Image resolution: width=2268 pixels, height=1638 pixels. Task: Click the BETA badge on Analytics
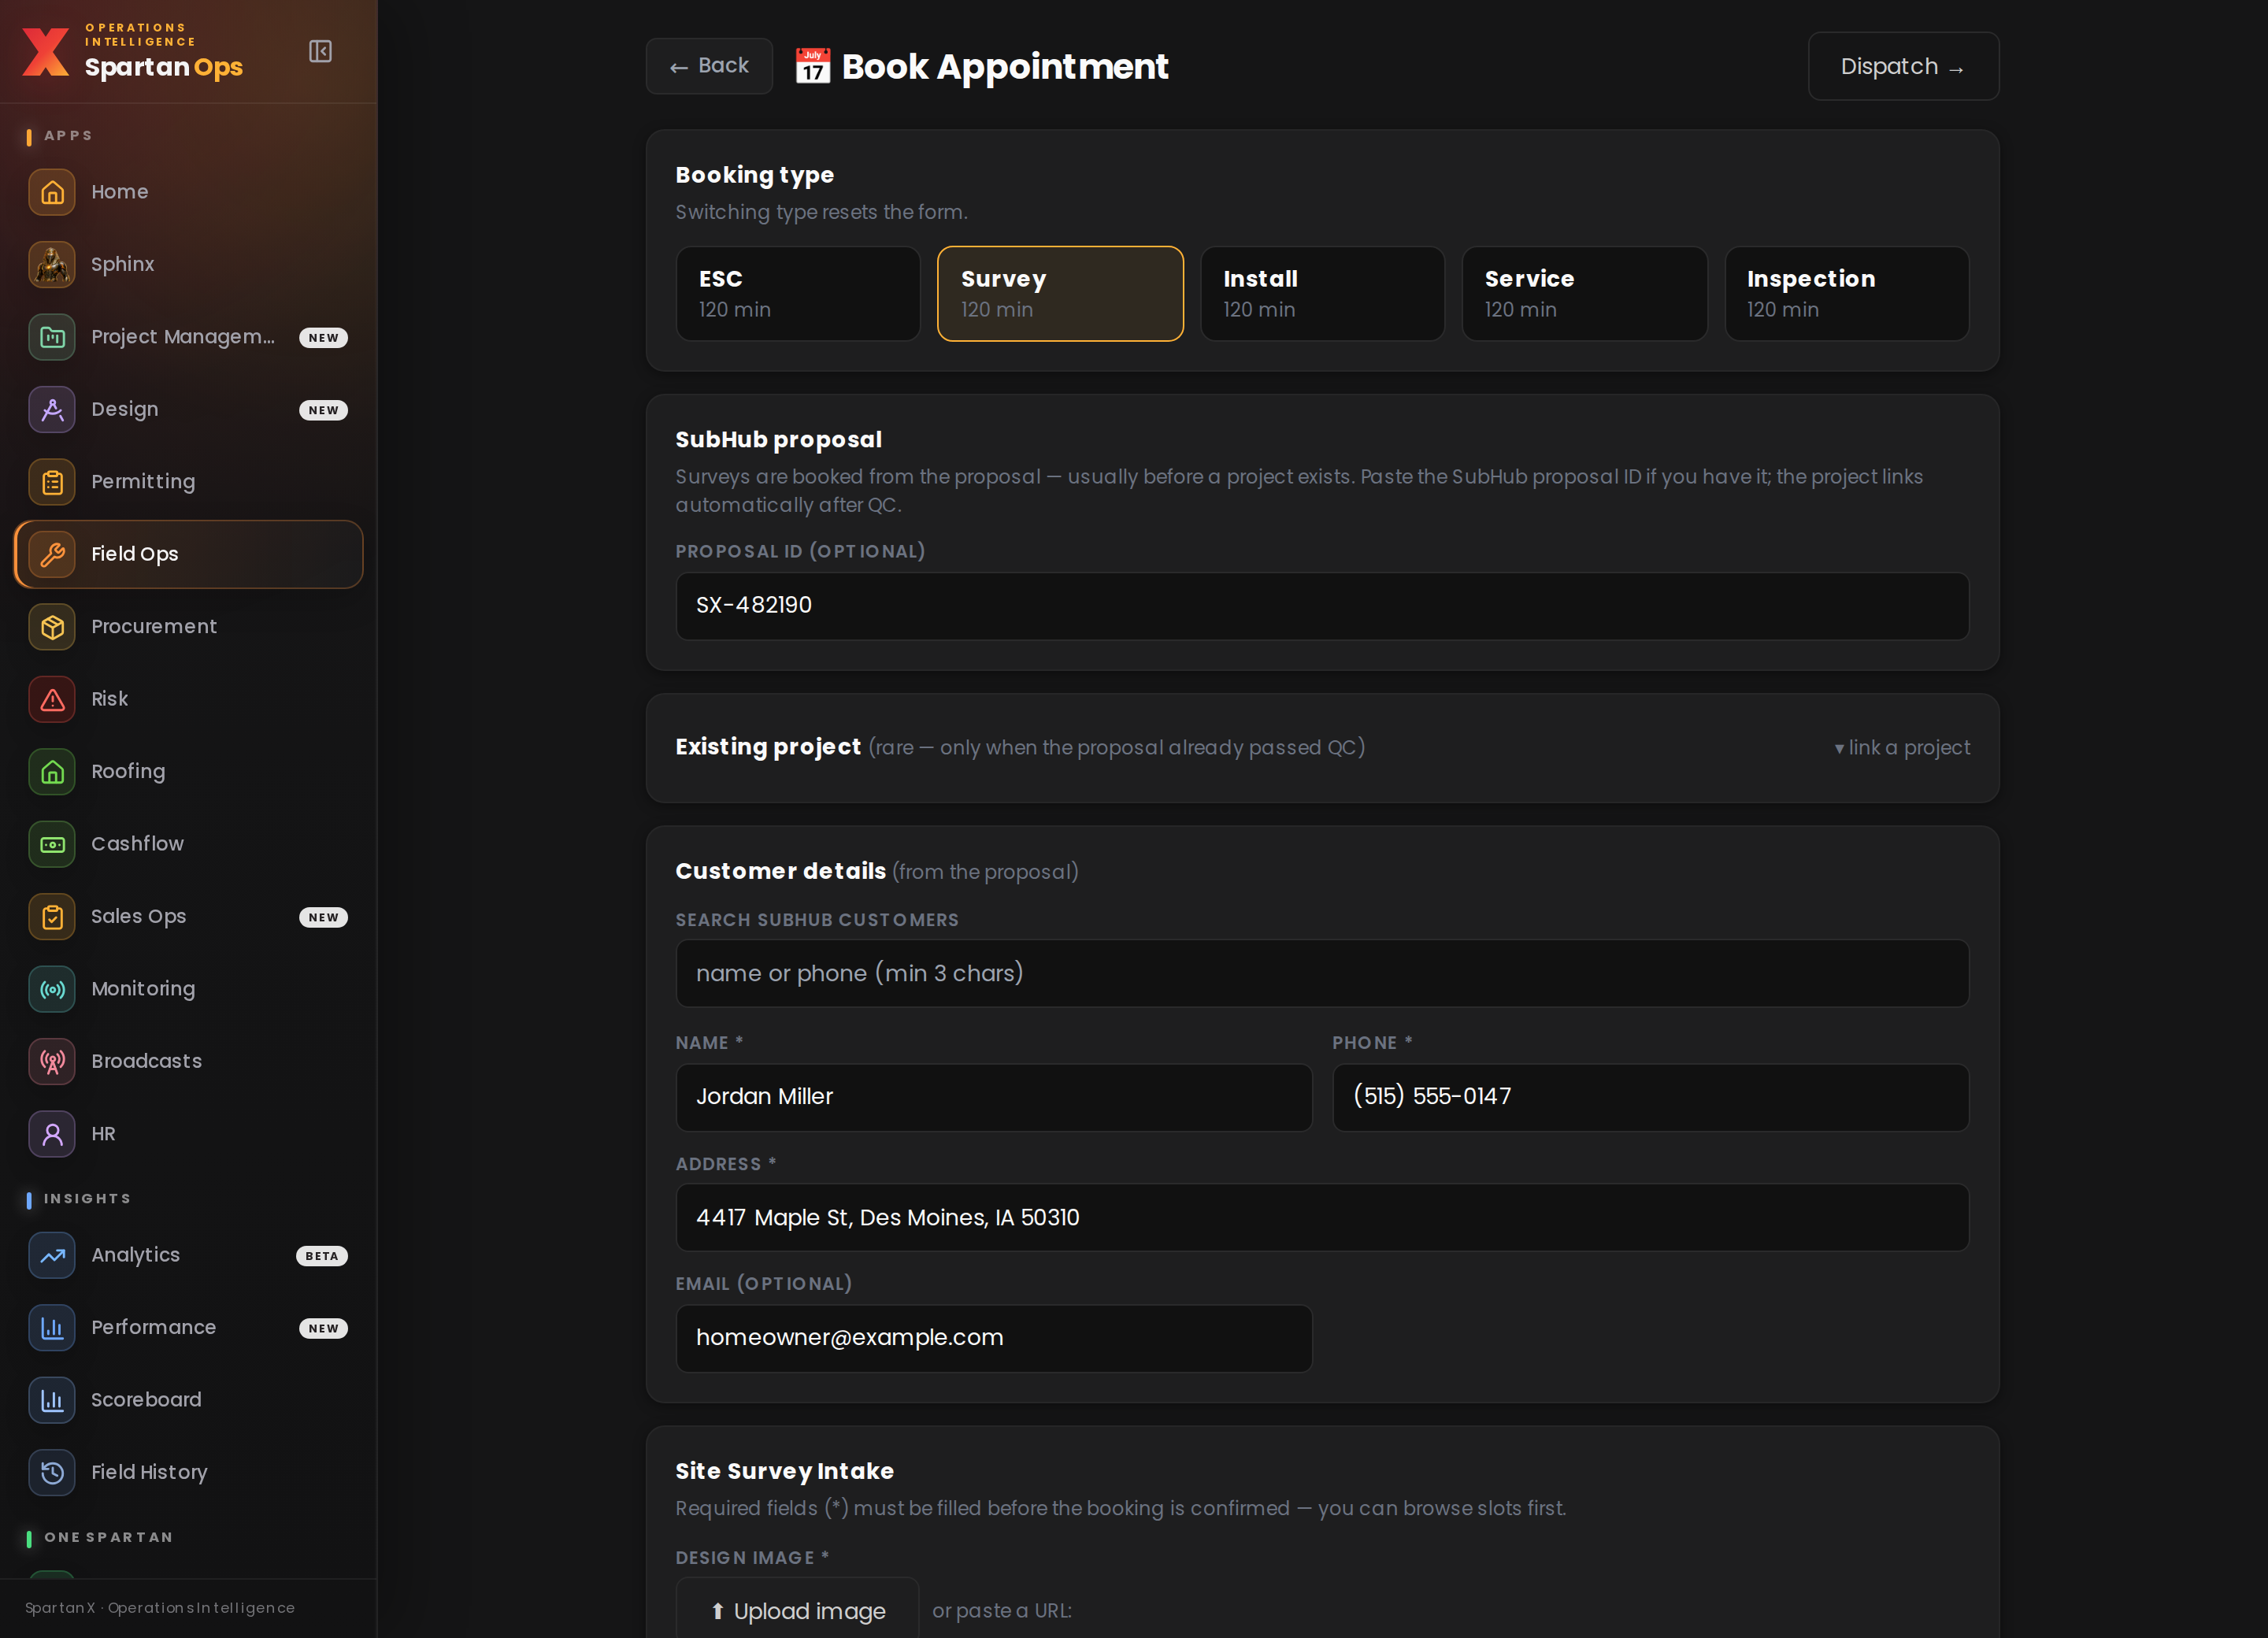pyautogui.click(x=322, y=1256)
